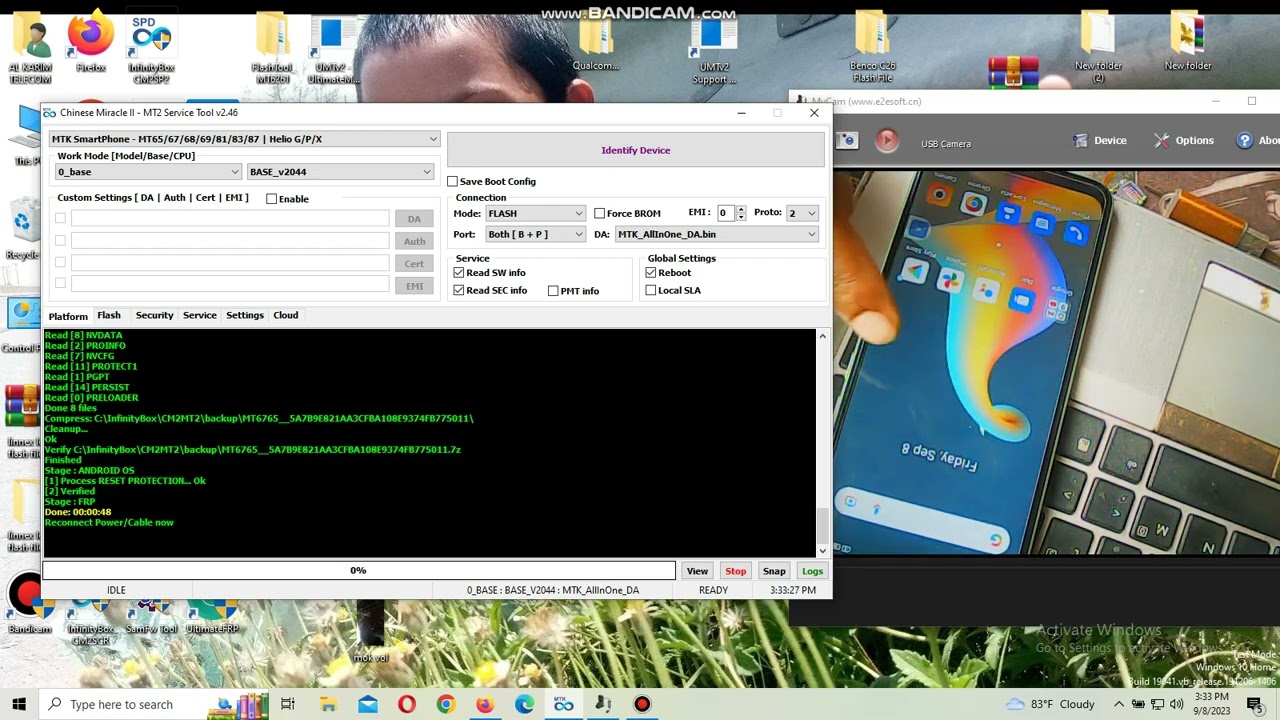Click MyCam snapshot camera icon
This screenshot has width=1280, height=720.
847,141
